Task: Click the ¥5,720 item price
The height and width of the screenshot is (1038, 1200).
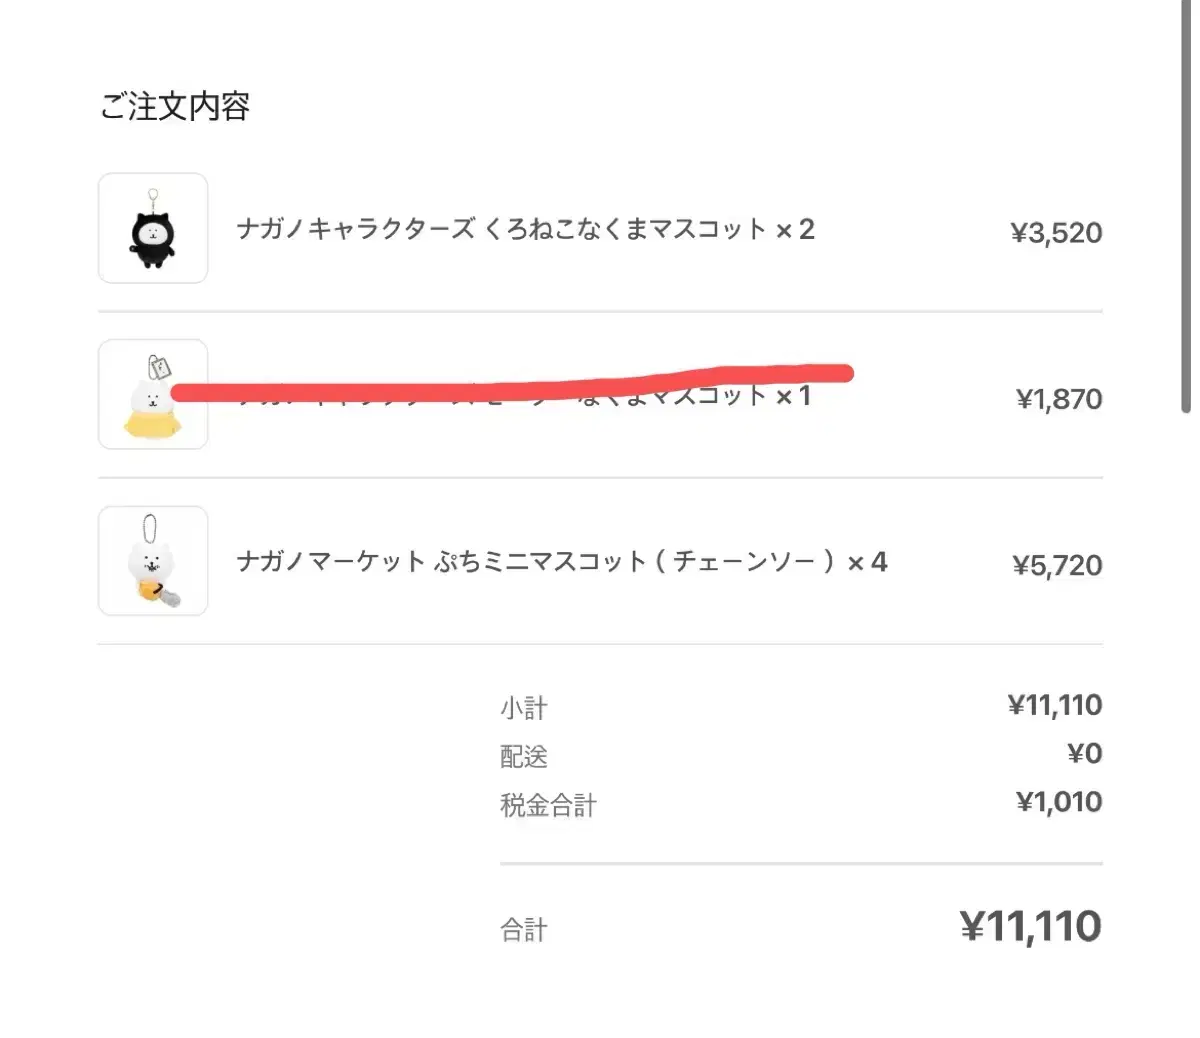Action: 1057,565
